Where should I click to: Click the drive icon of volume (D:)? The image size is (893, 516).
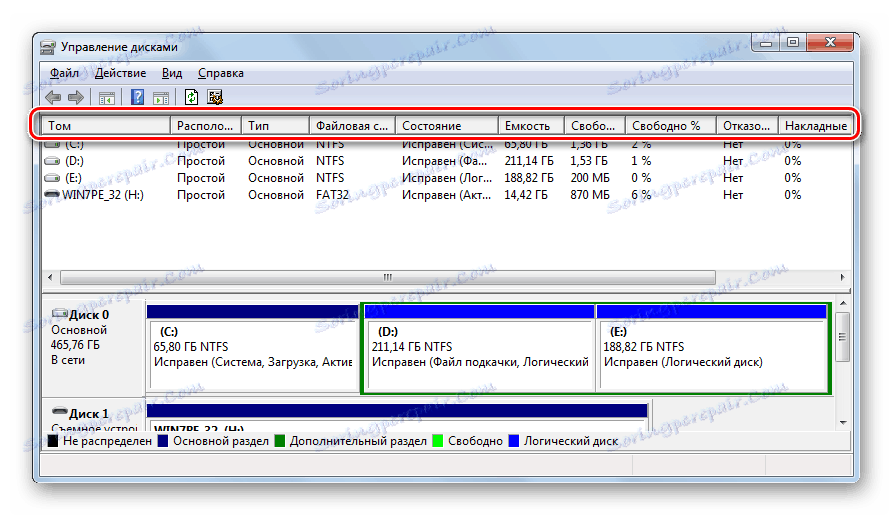pos(52,161)
